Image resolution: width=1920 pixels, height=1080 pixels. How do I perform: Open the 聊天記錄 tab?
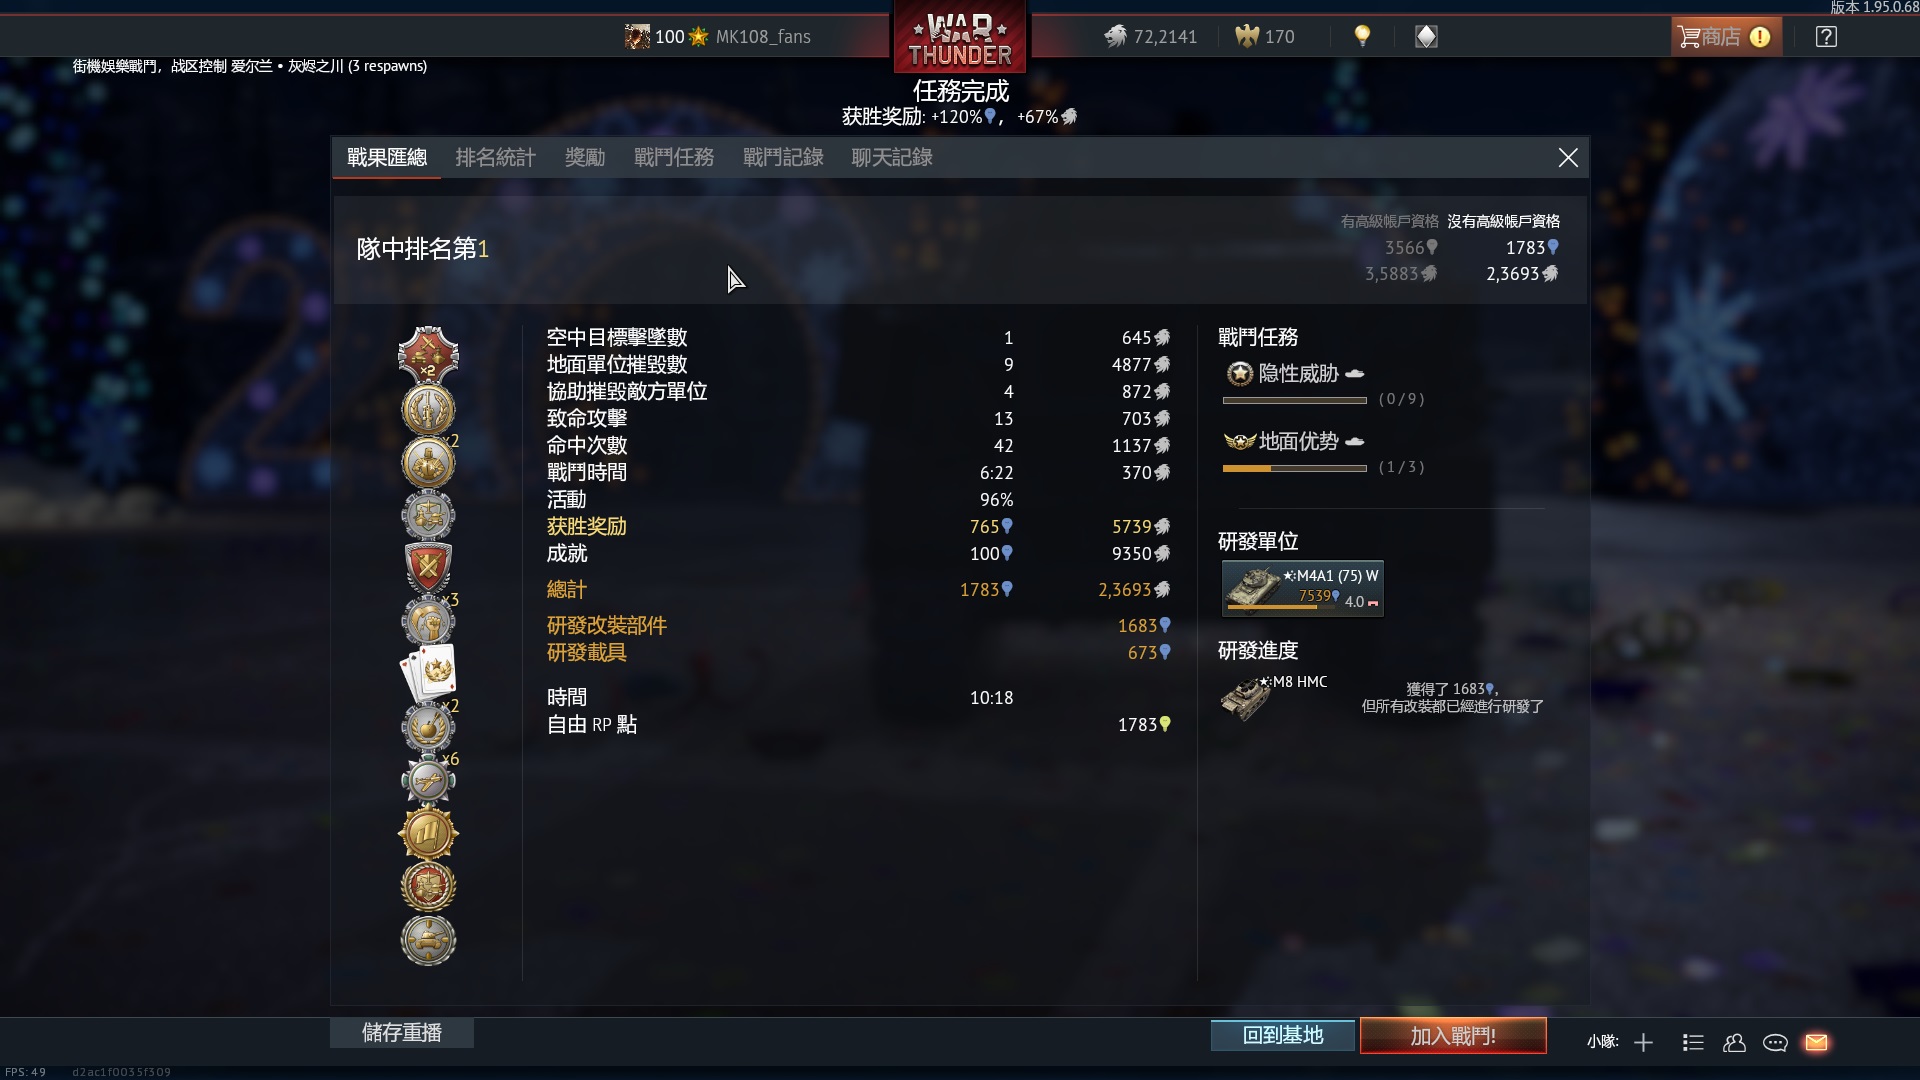(892, 157)
